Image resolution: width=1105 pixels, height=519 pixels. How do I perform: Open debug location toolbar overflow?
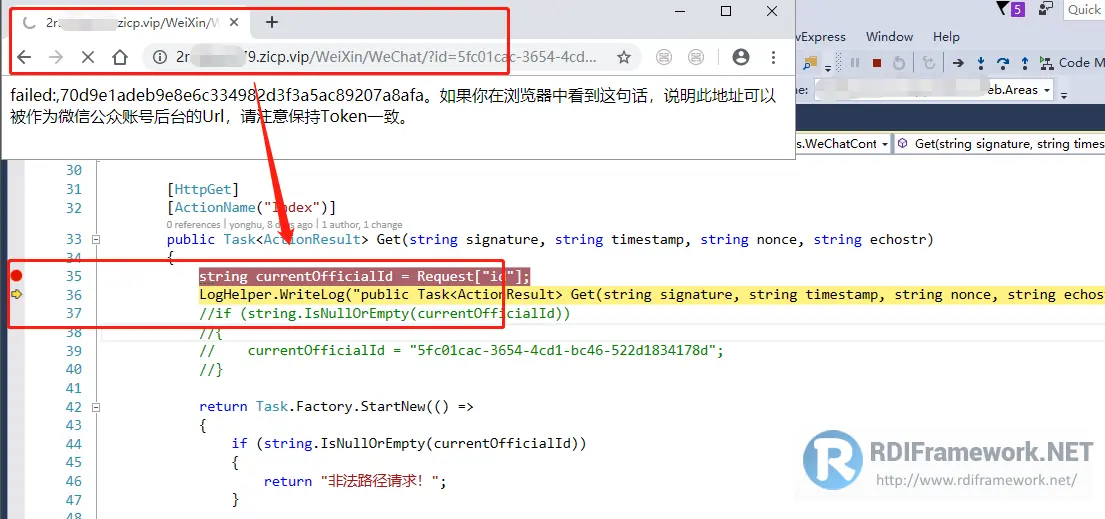tap(1064, 94)
